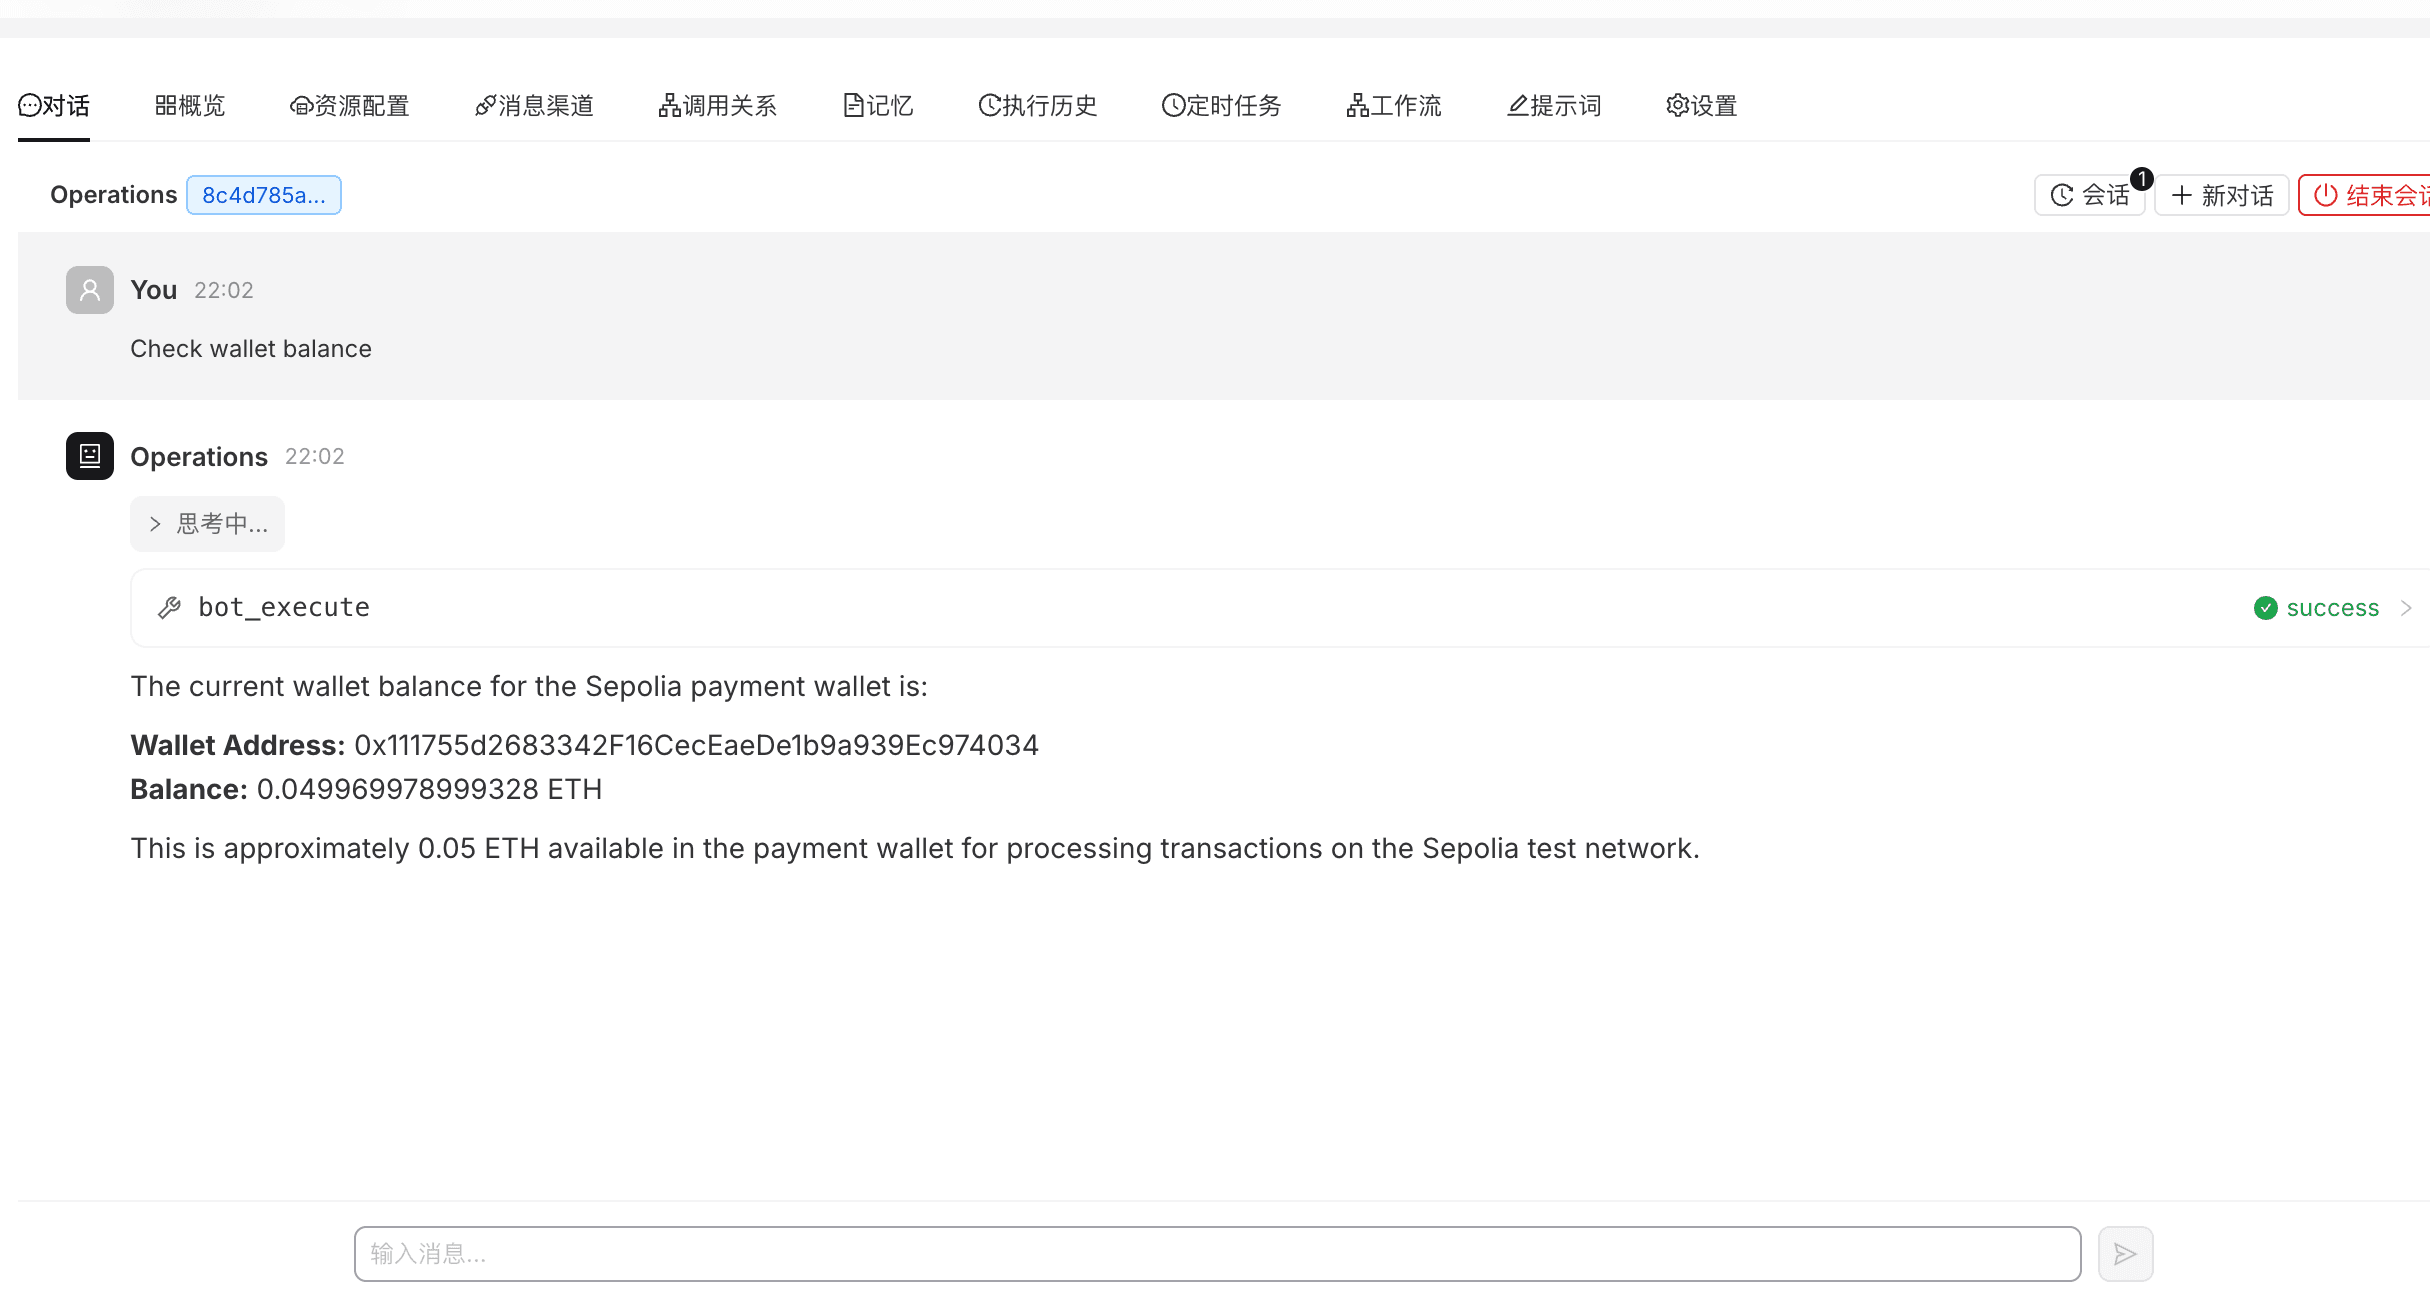
Task: Open the 提示词 prompt tab
Action: tap(1554, 105)
